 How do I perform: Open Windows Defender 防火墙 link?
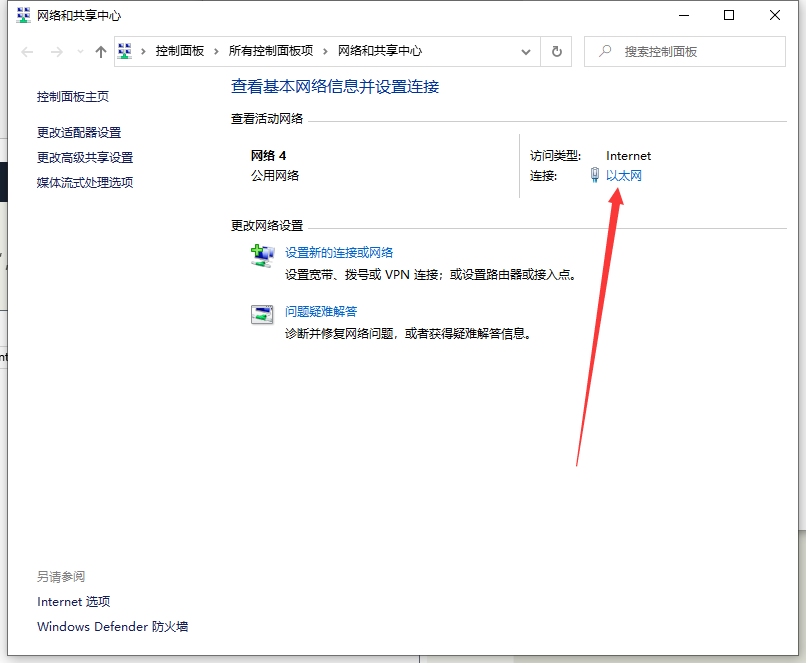pos(112,627)
